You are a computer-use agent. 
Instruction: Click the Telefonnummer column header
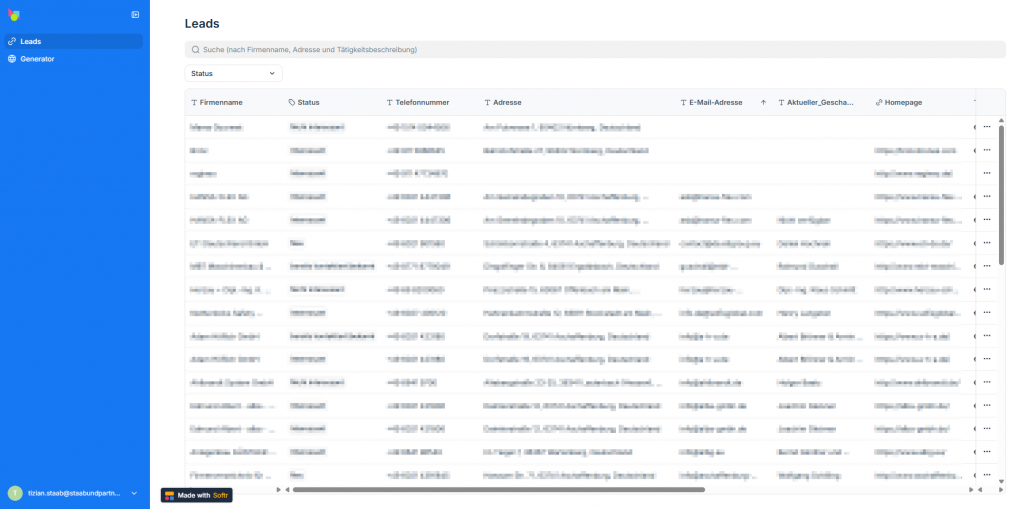coord(421,102)
